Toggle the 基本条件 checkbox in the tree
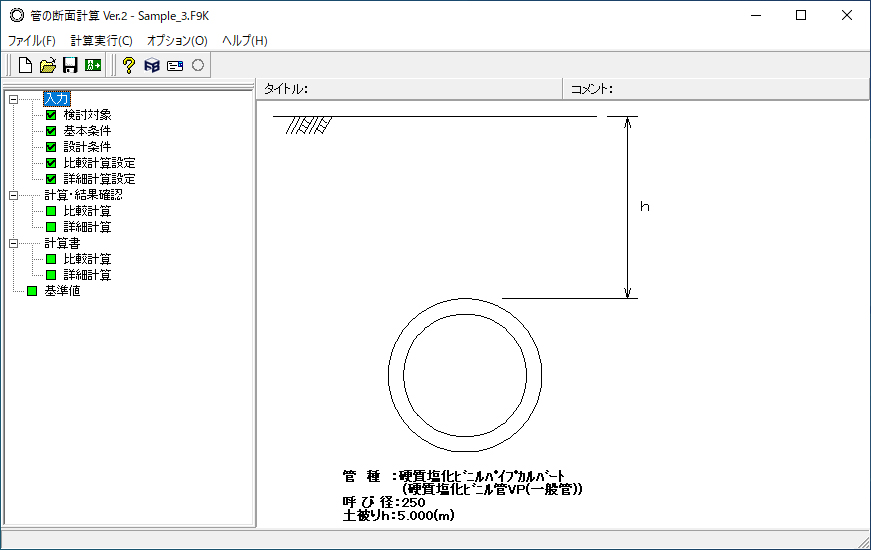 (51, 131)
